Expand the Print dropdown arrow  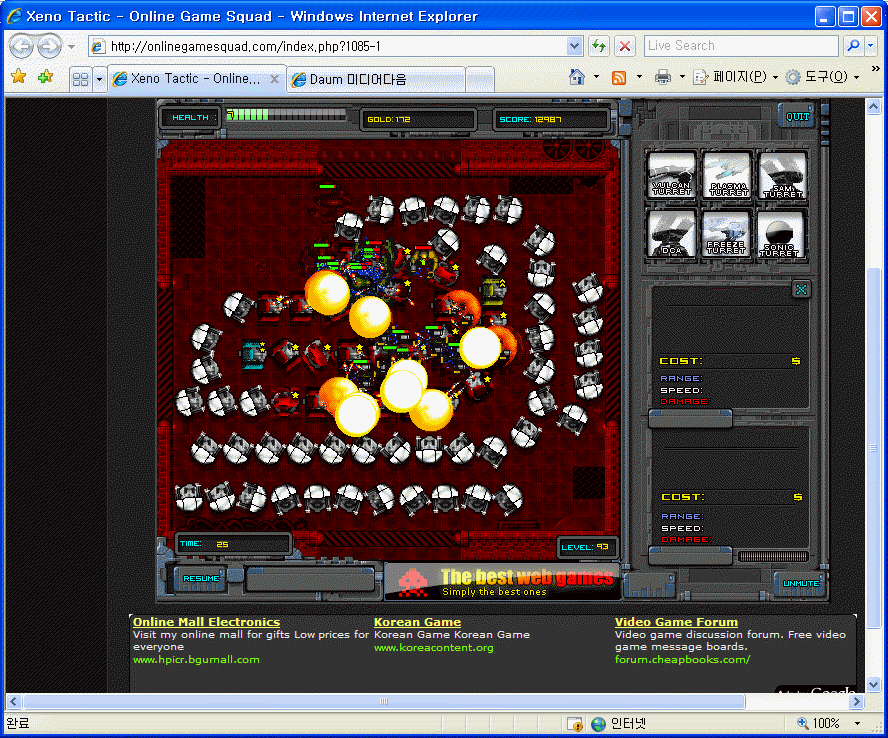[x=682, y=77]
